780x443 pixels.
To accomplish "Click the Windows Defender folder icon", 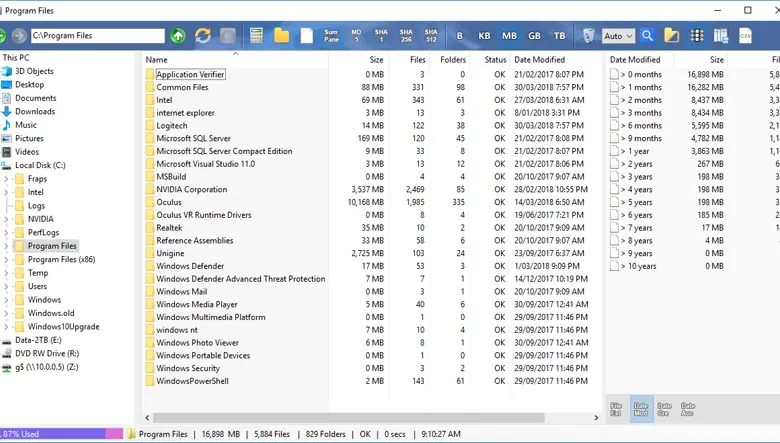I will click(150, 266).
